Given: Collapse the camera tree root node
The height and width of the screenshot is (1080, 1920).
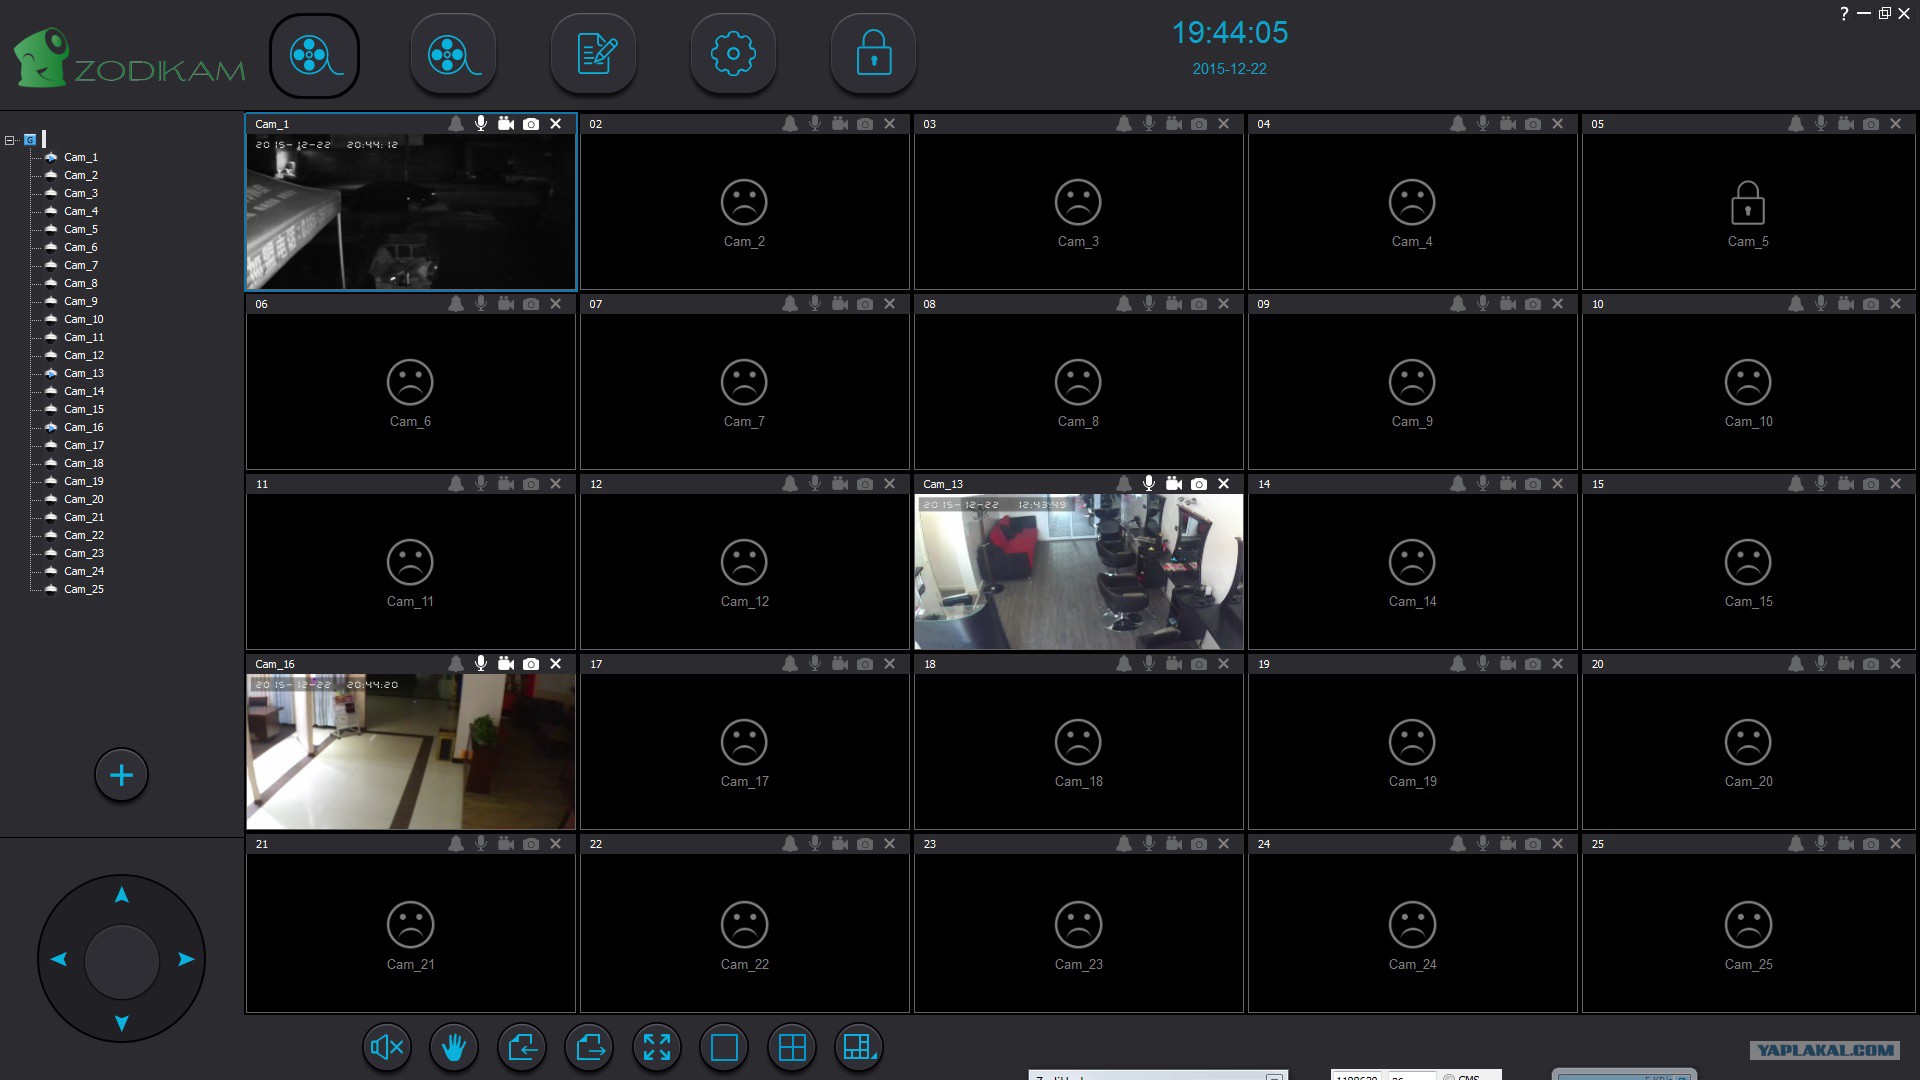Looking at the screenshot, I should click(x=10, y=140).
